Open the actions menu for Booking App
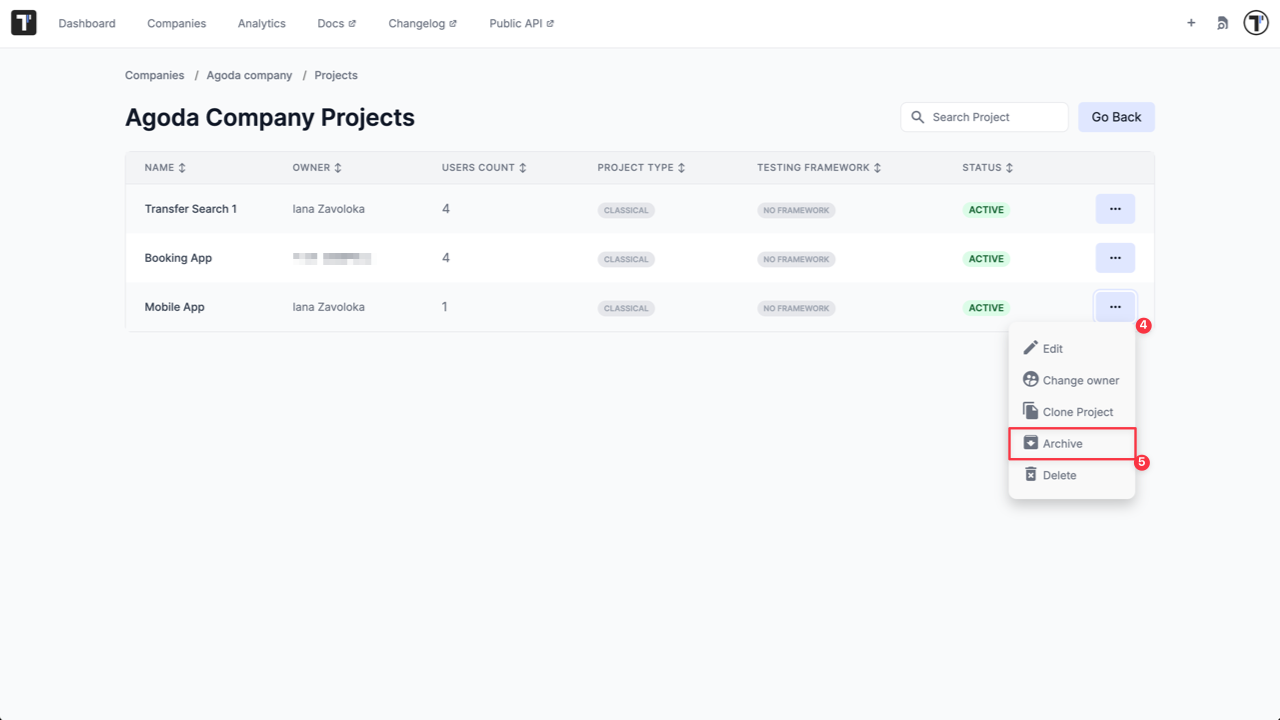This screenshot has width=1280, height=720. coord(1115,257)
